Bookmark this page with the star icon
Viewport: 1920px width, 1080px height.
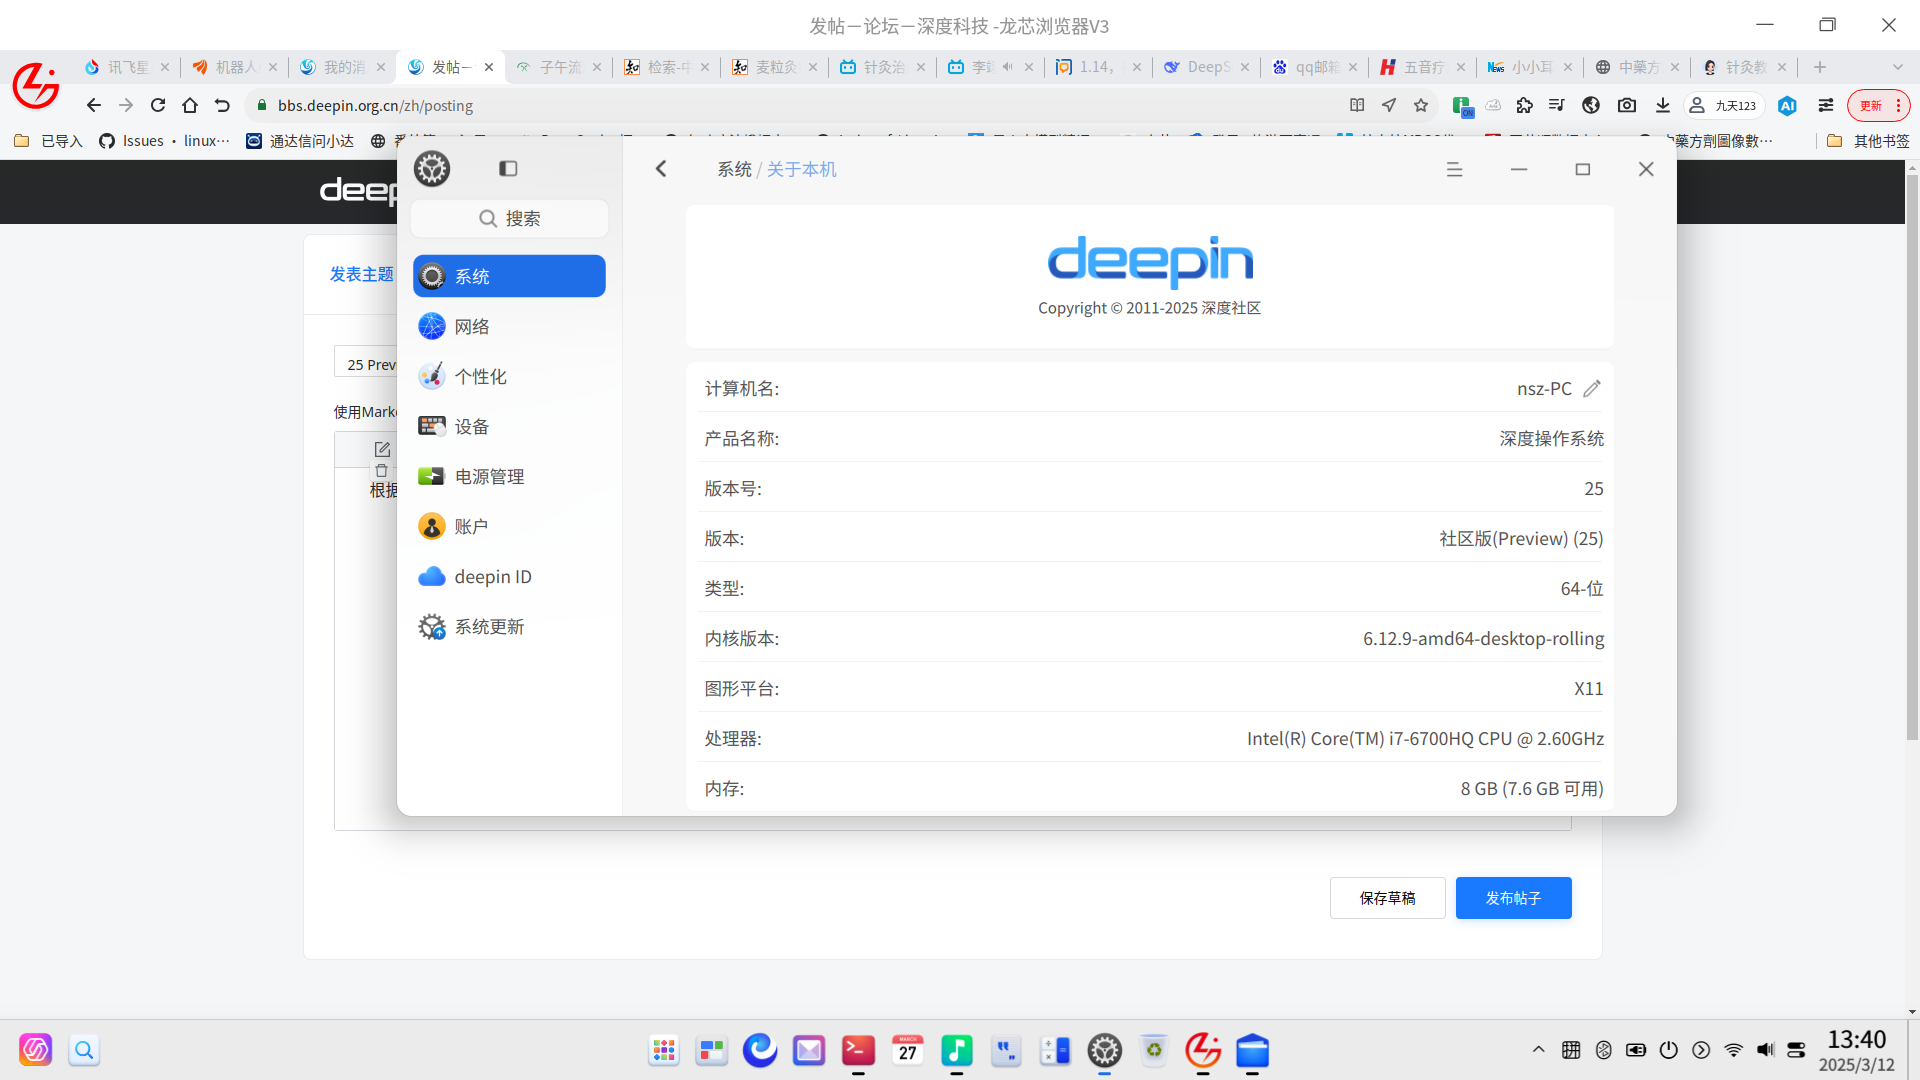coord(1421,105)
